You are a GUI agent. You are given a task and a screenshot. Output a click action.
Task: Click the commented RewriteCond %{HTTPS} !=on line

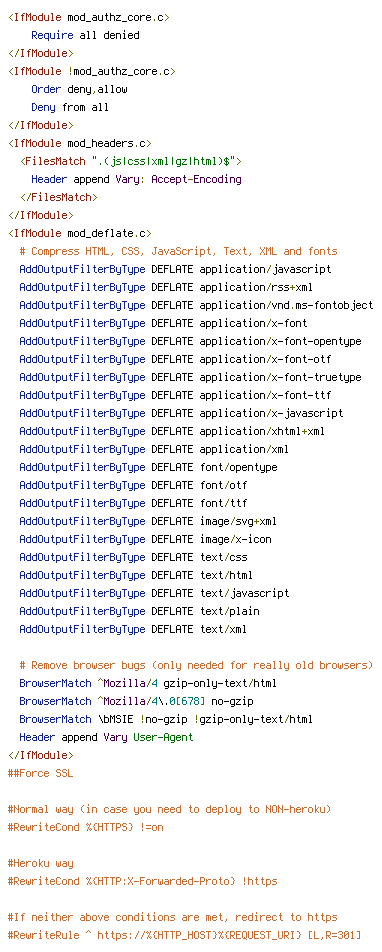pyautogui.click(x=86, y=828)
